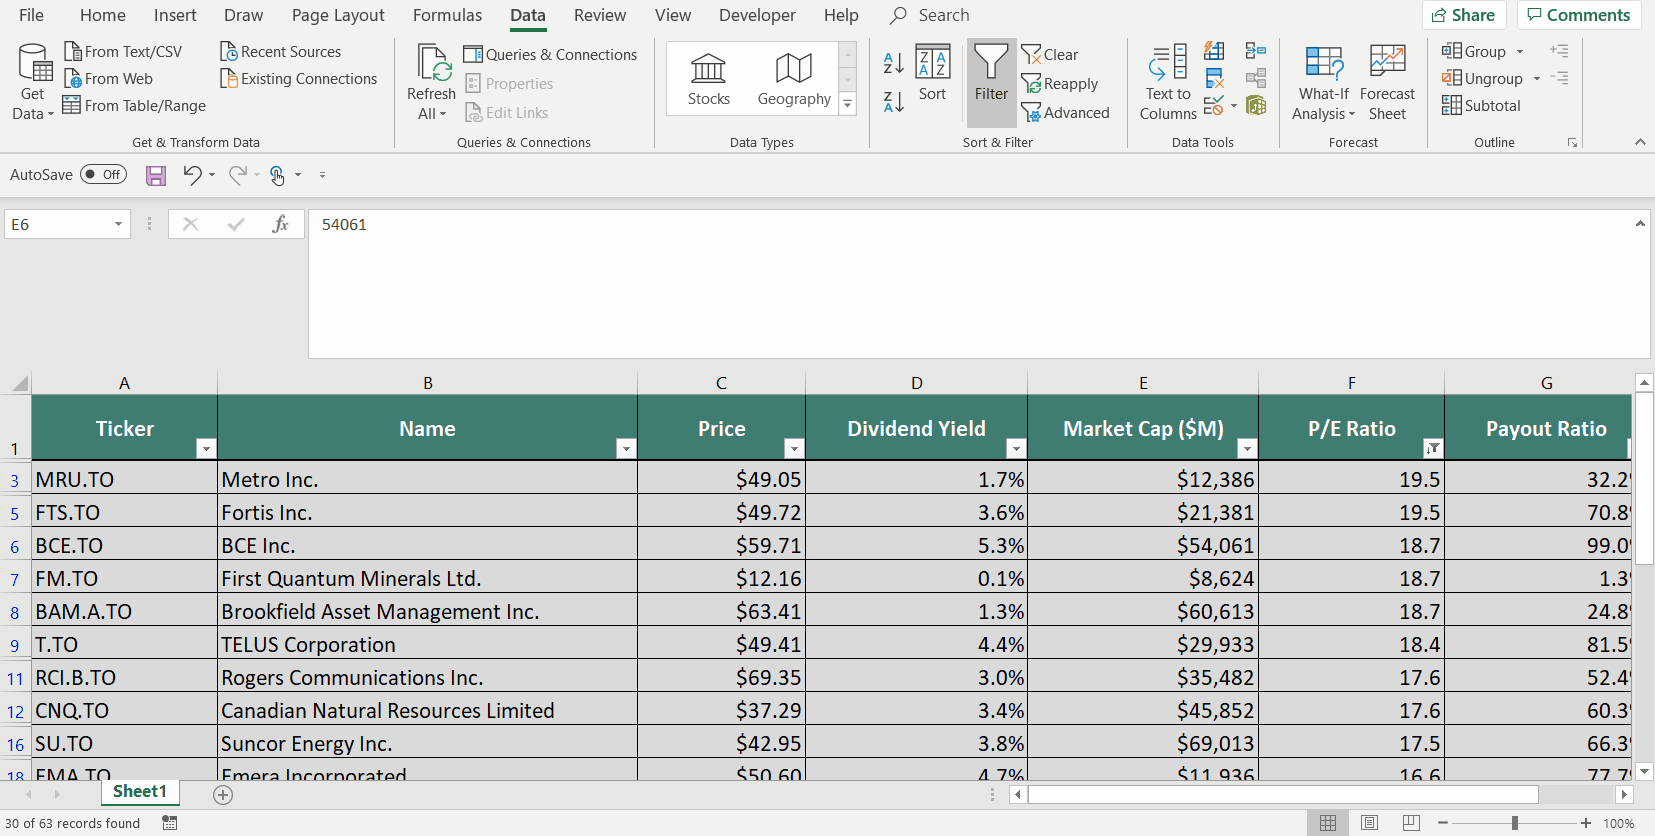
Task: Undo the last action
Action: (192, 175)
